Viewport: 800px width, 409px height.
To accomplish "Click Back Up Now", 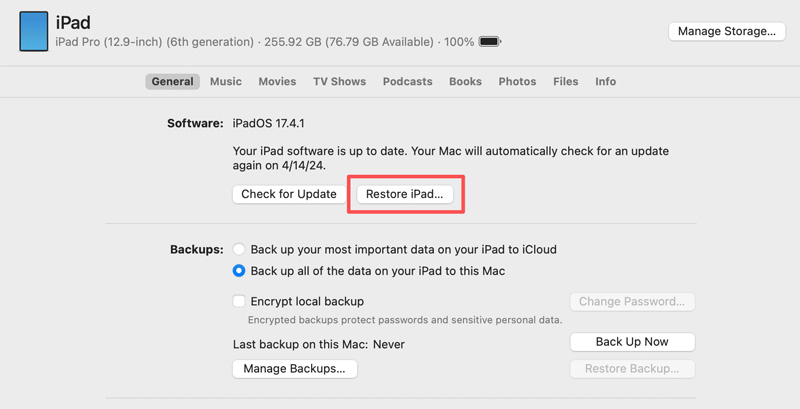I will 632,342.
